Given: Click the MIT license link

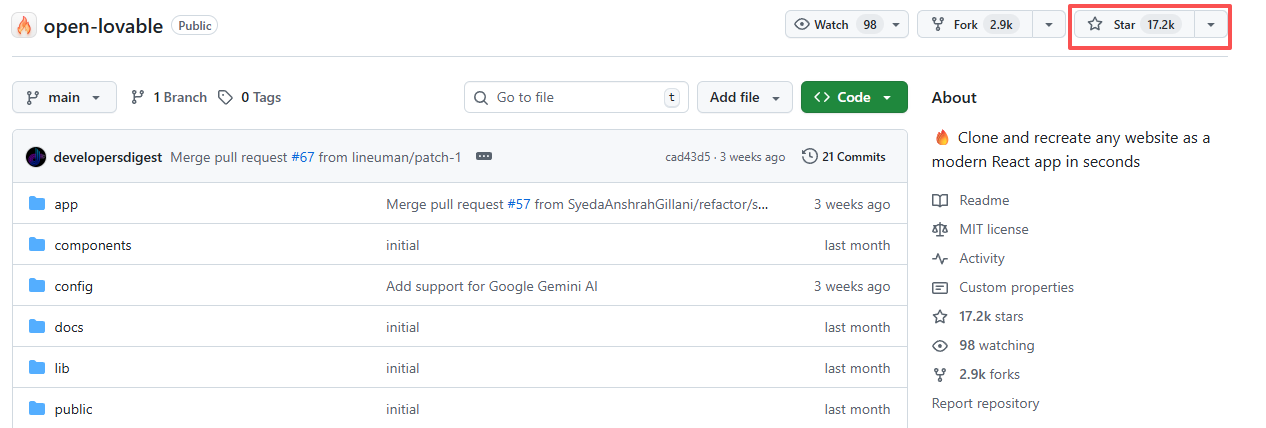Looking at the screenshot, I should click(x=992, y=229).
